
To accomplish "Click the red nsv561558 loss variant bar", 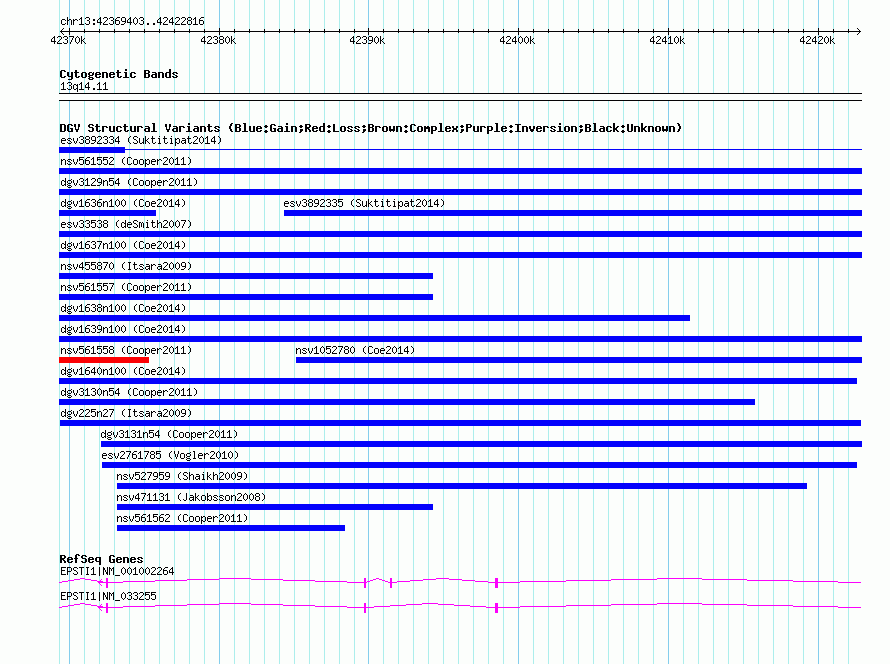I will 104,360.
